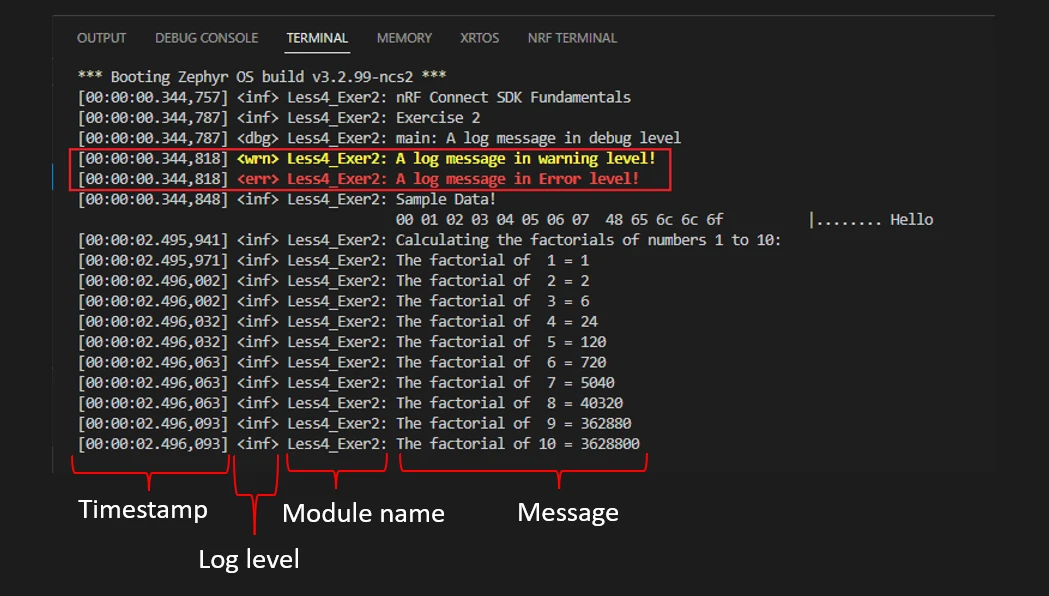1049x596 pixels.
Task: Click the Booting Zephyr OS build line
Action: coord(262,77)
